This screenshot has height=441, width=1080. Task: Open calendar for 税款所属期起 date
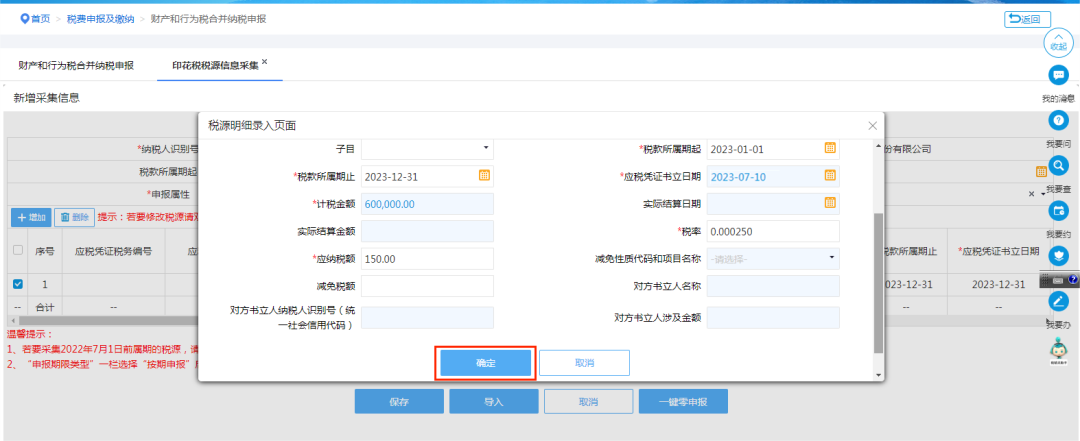pos(830,148)
